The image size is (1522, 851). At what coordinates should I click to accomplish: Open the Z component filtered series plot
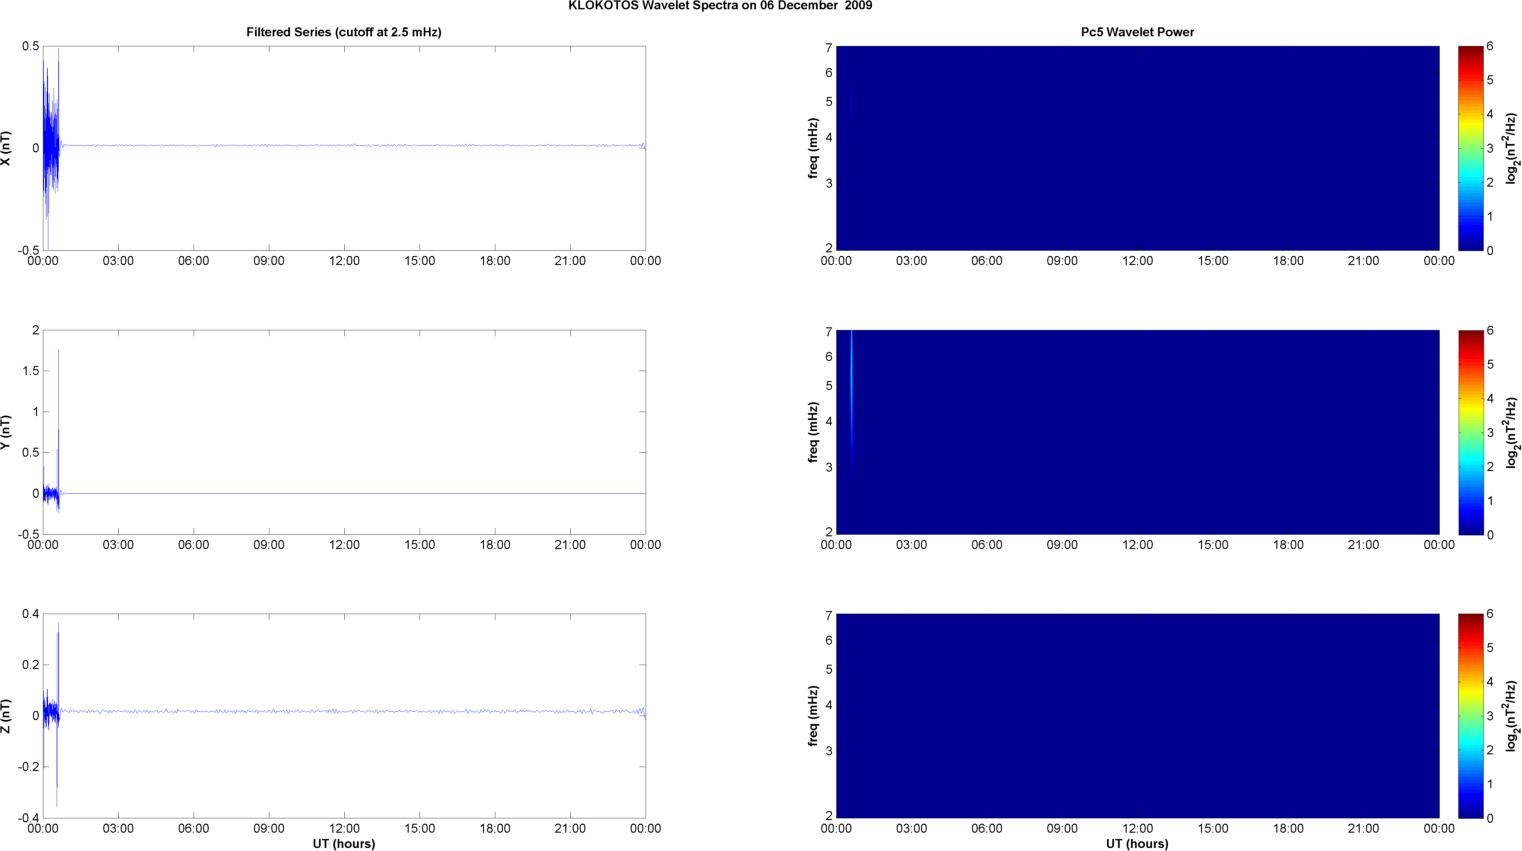344,716
